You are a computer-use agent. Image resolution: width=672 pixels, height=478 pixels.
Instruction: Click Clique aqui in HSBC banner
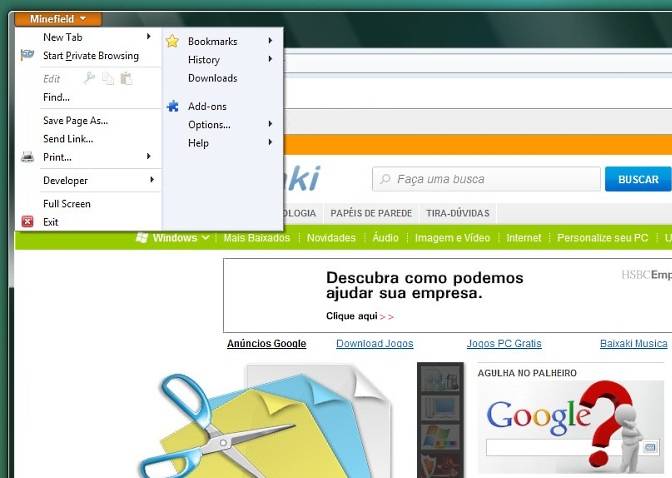352,316
